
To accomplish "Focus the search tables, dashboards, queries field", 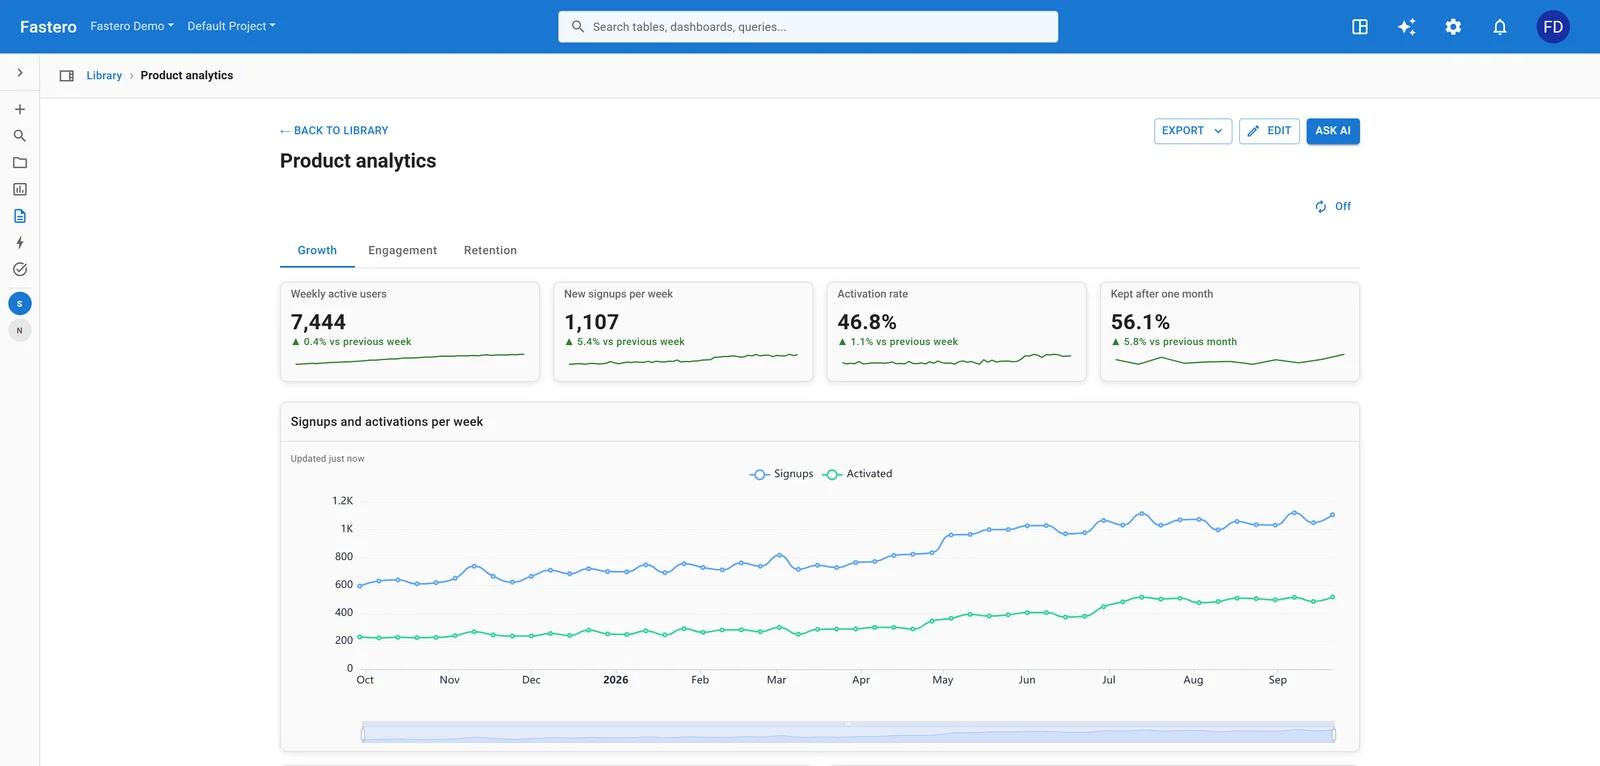I will (808, 27).
